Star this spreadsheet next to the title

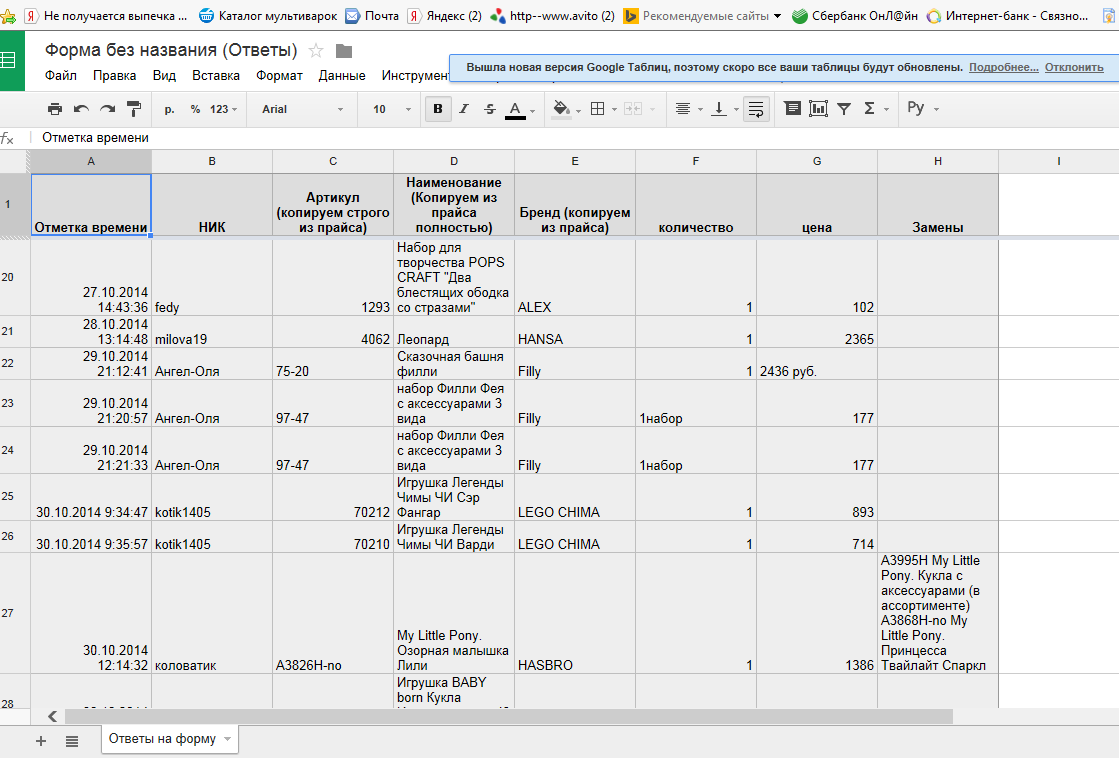[x=316, y=51]
